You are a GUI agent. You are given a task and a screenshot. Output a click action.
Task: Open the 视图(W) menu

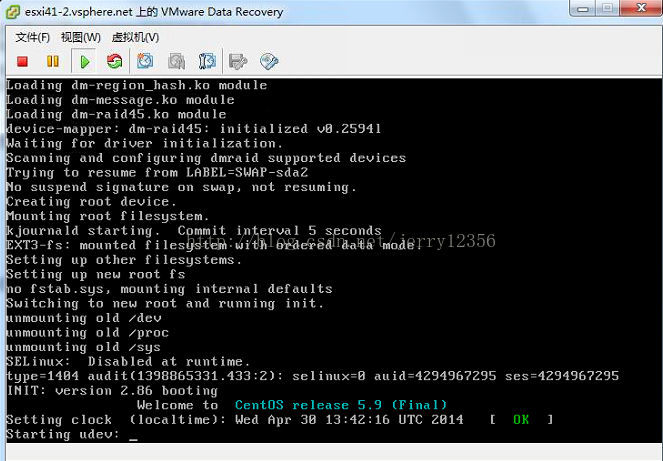tap(81, 38)
